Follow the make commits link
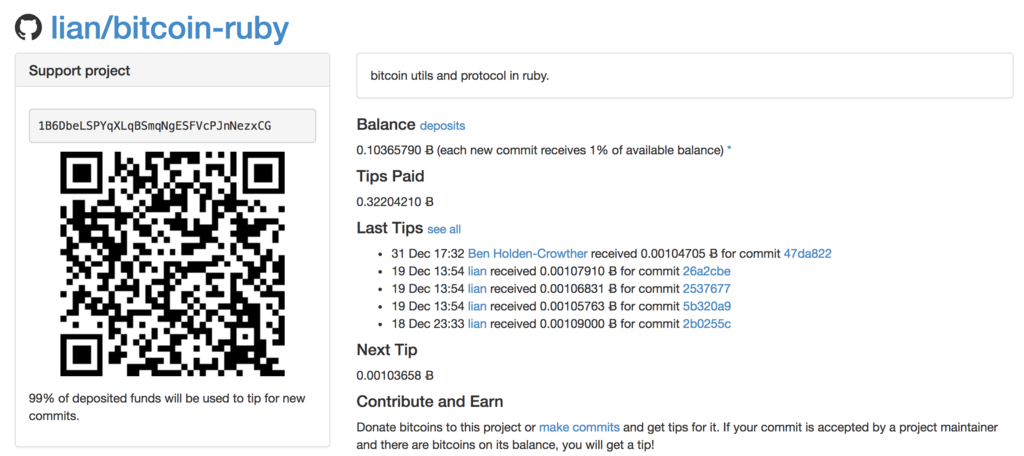 click(579, 428)
